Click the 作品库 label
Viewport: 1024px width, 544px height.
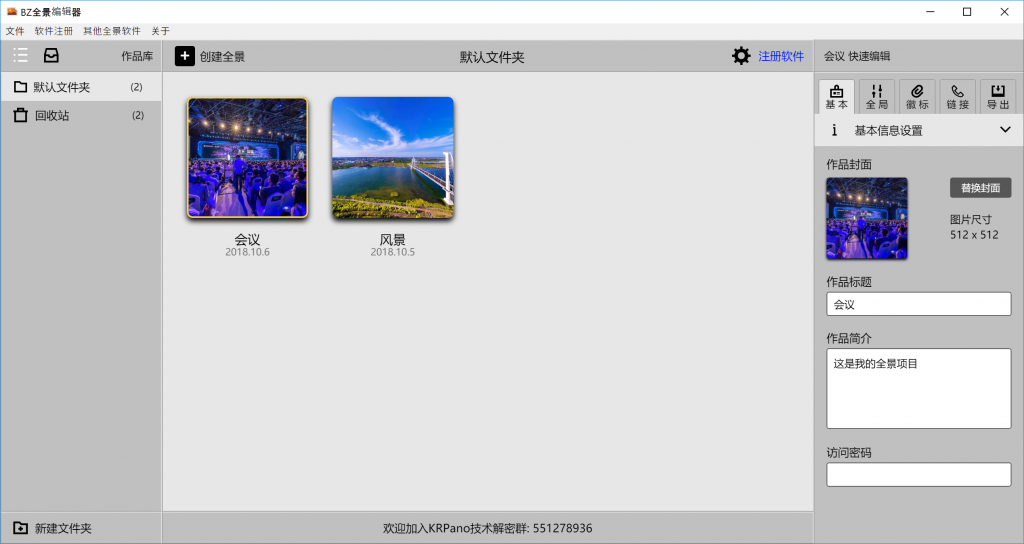(x=137, y=56)
